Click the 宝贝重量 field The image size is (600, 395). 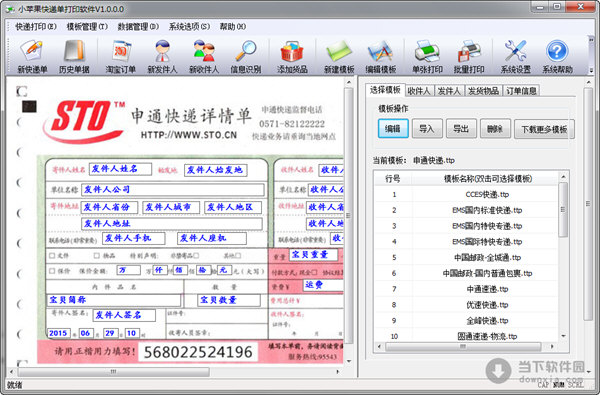coord(313,254)
